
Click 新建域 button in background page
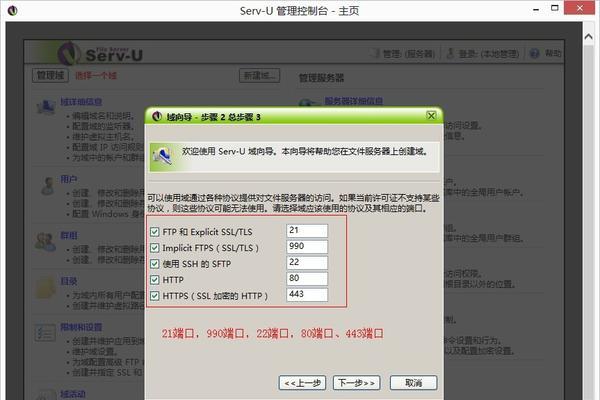pyautogui.click(x=259, y=75)
